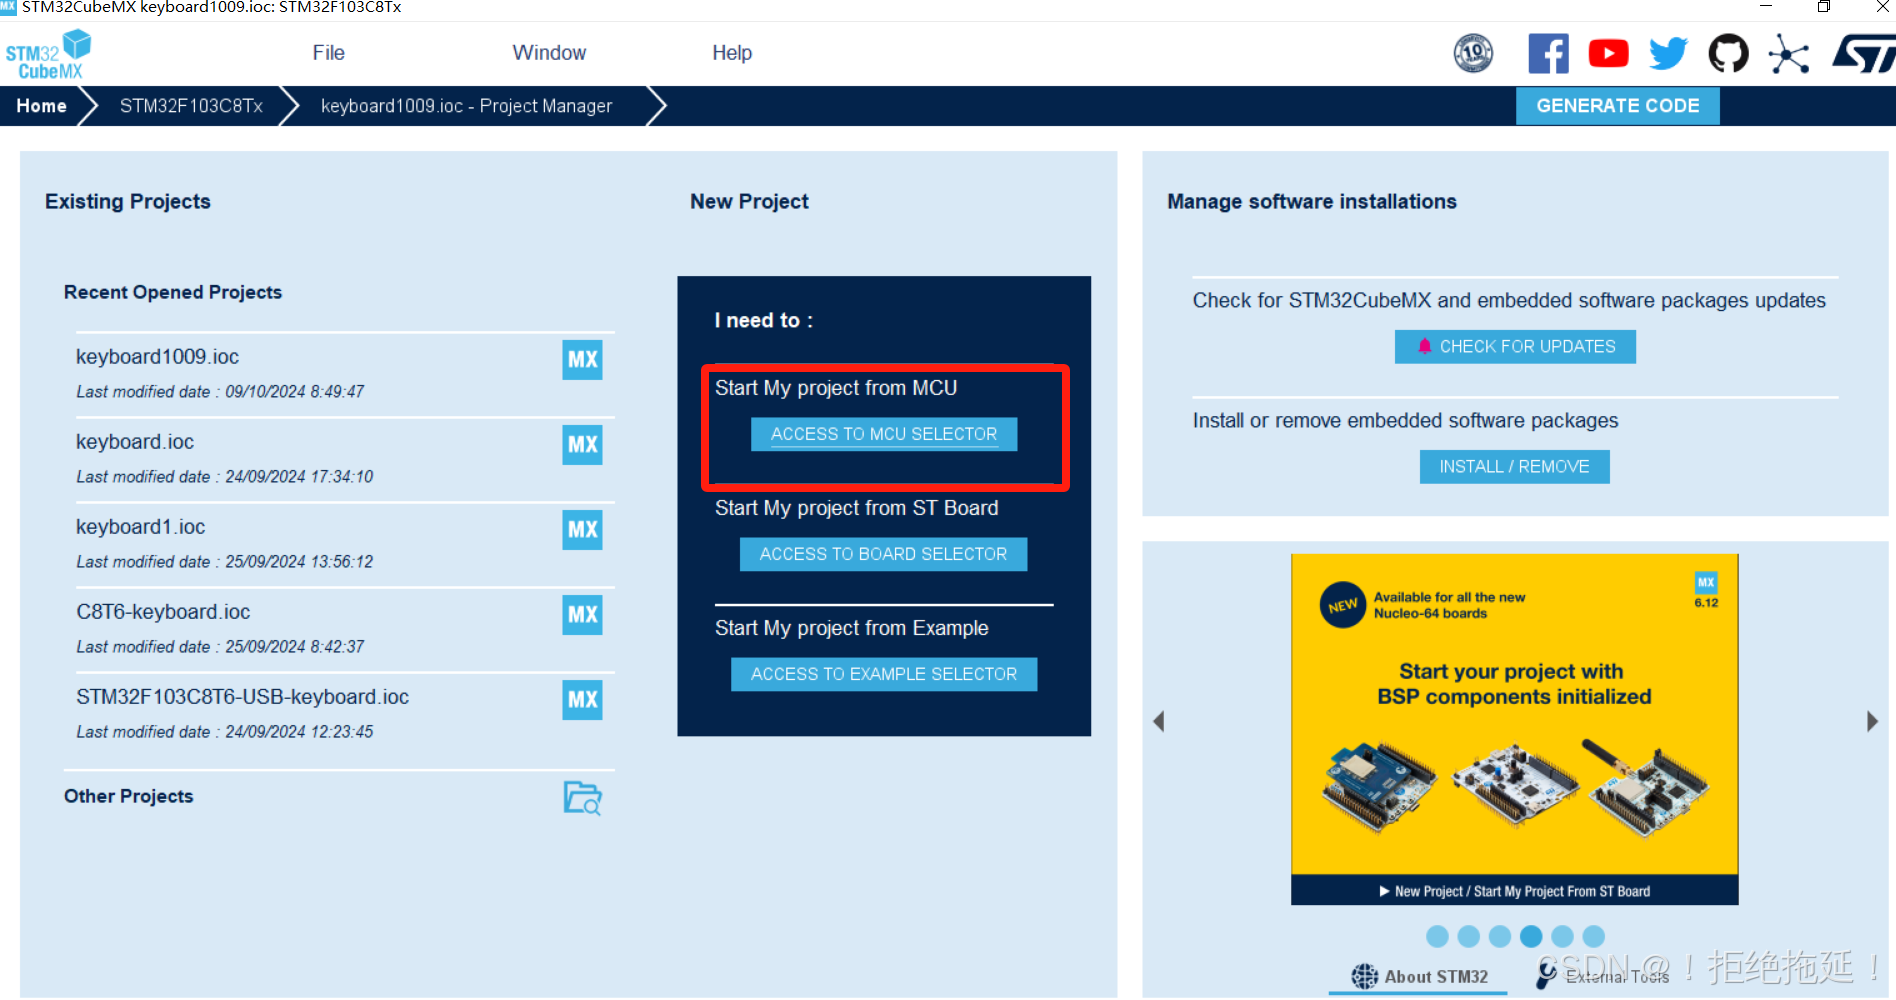The height and width of the screenshot is (1000, 1896).
Task: Select second carousel dot indicator
Action: (1468, 936)
